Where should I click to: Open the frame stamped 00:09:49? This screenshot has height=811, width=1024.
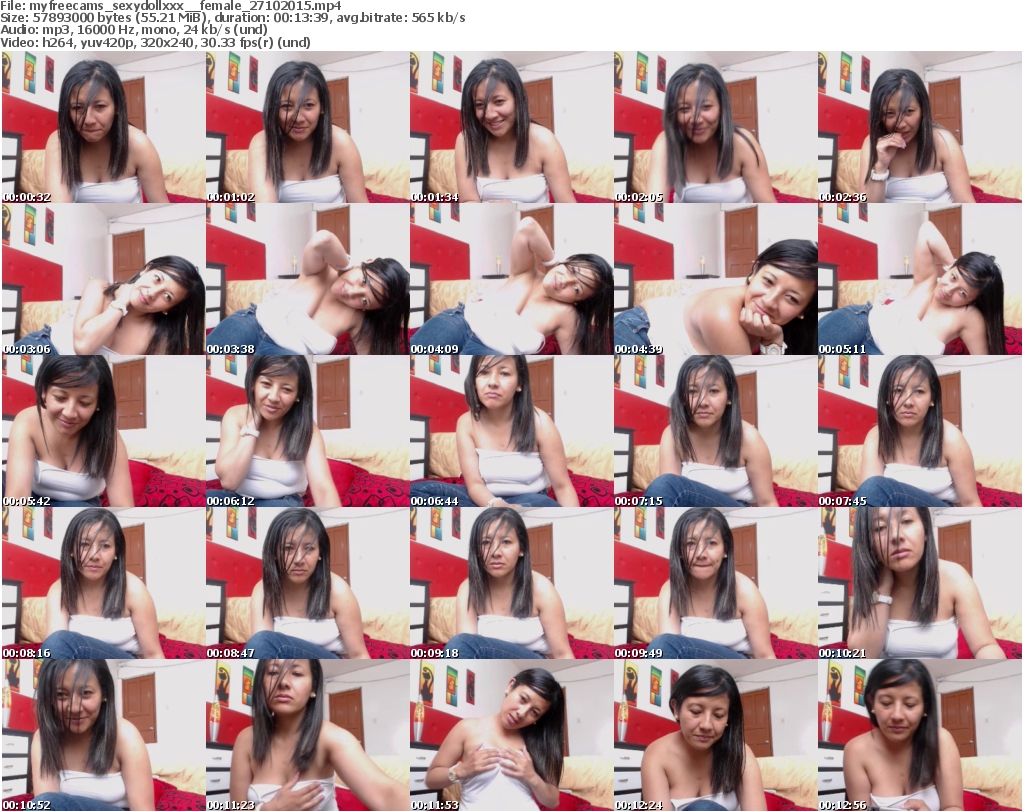[715, 583]
